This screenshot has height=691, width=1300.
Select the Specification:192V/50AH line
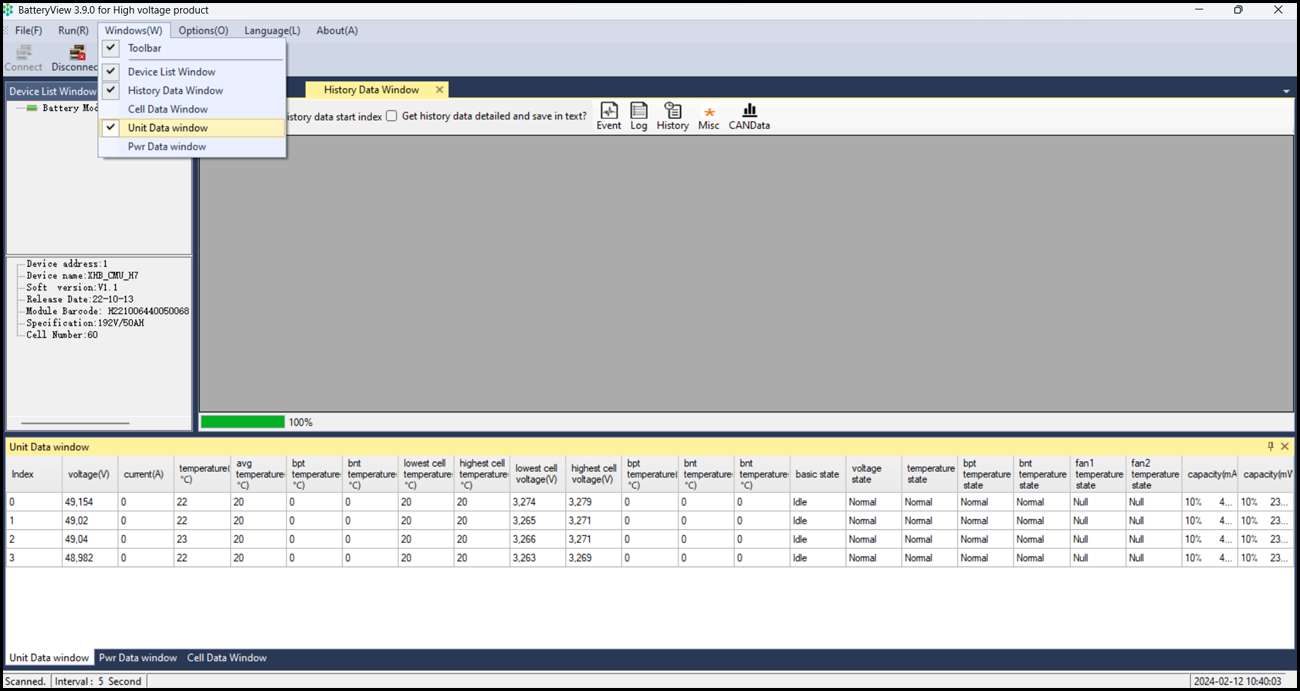coord(87,323)
